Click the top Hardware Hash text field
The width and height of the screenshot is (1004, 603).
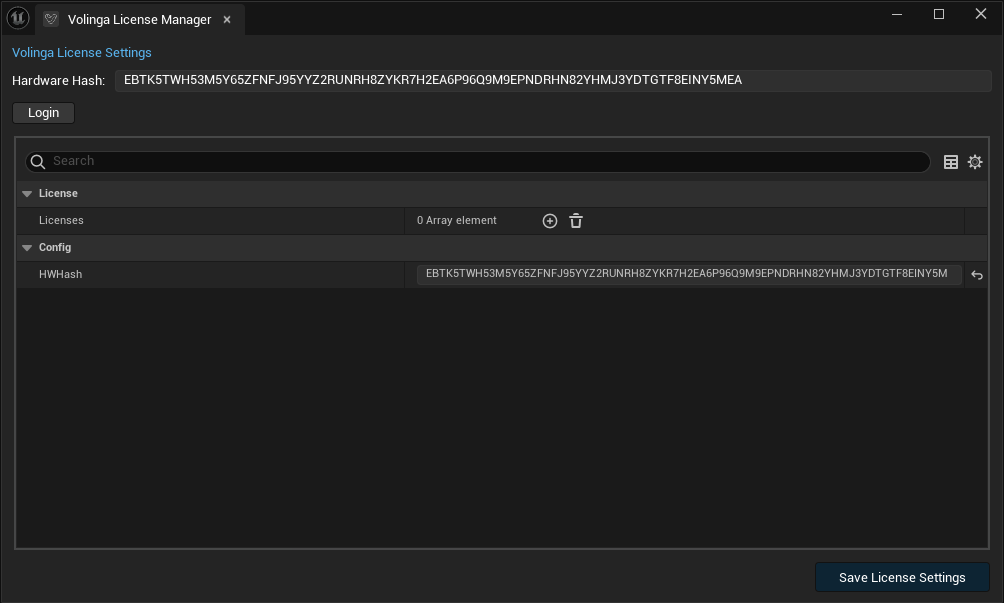[552, 80]
